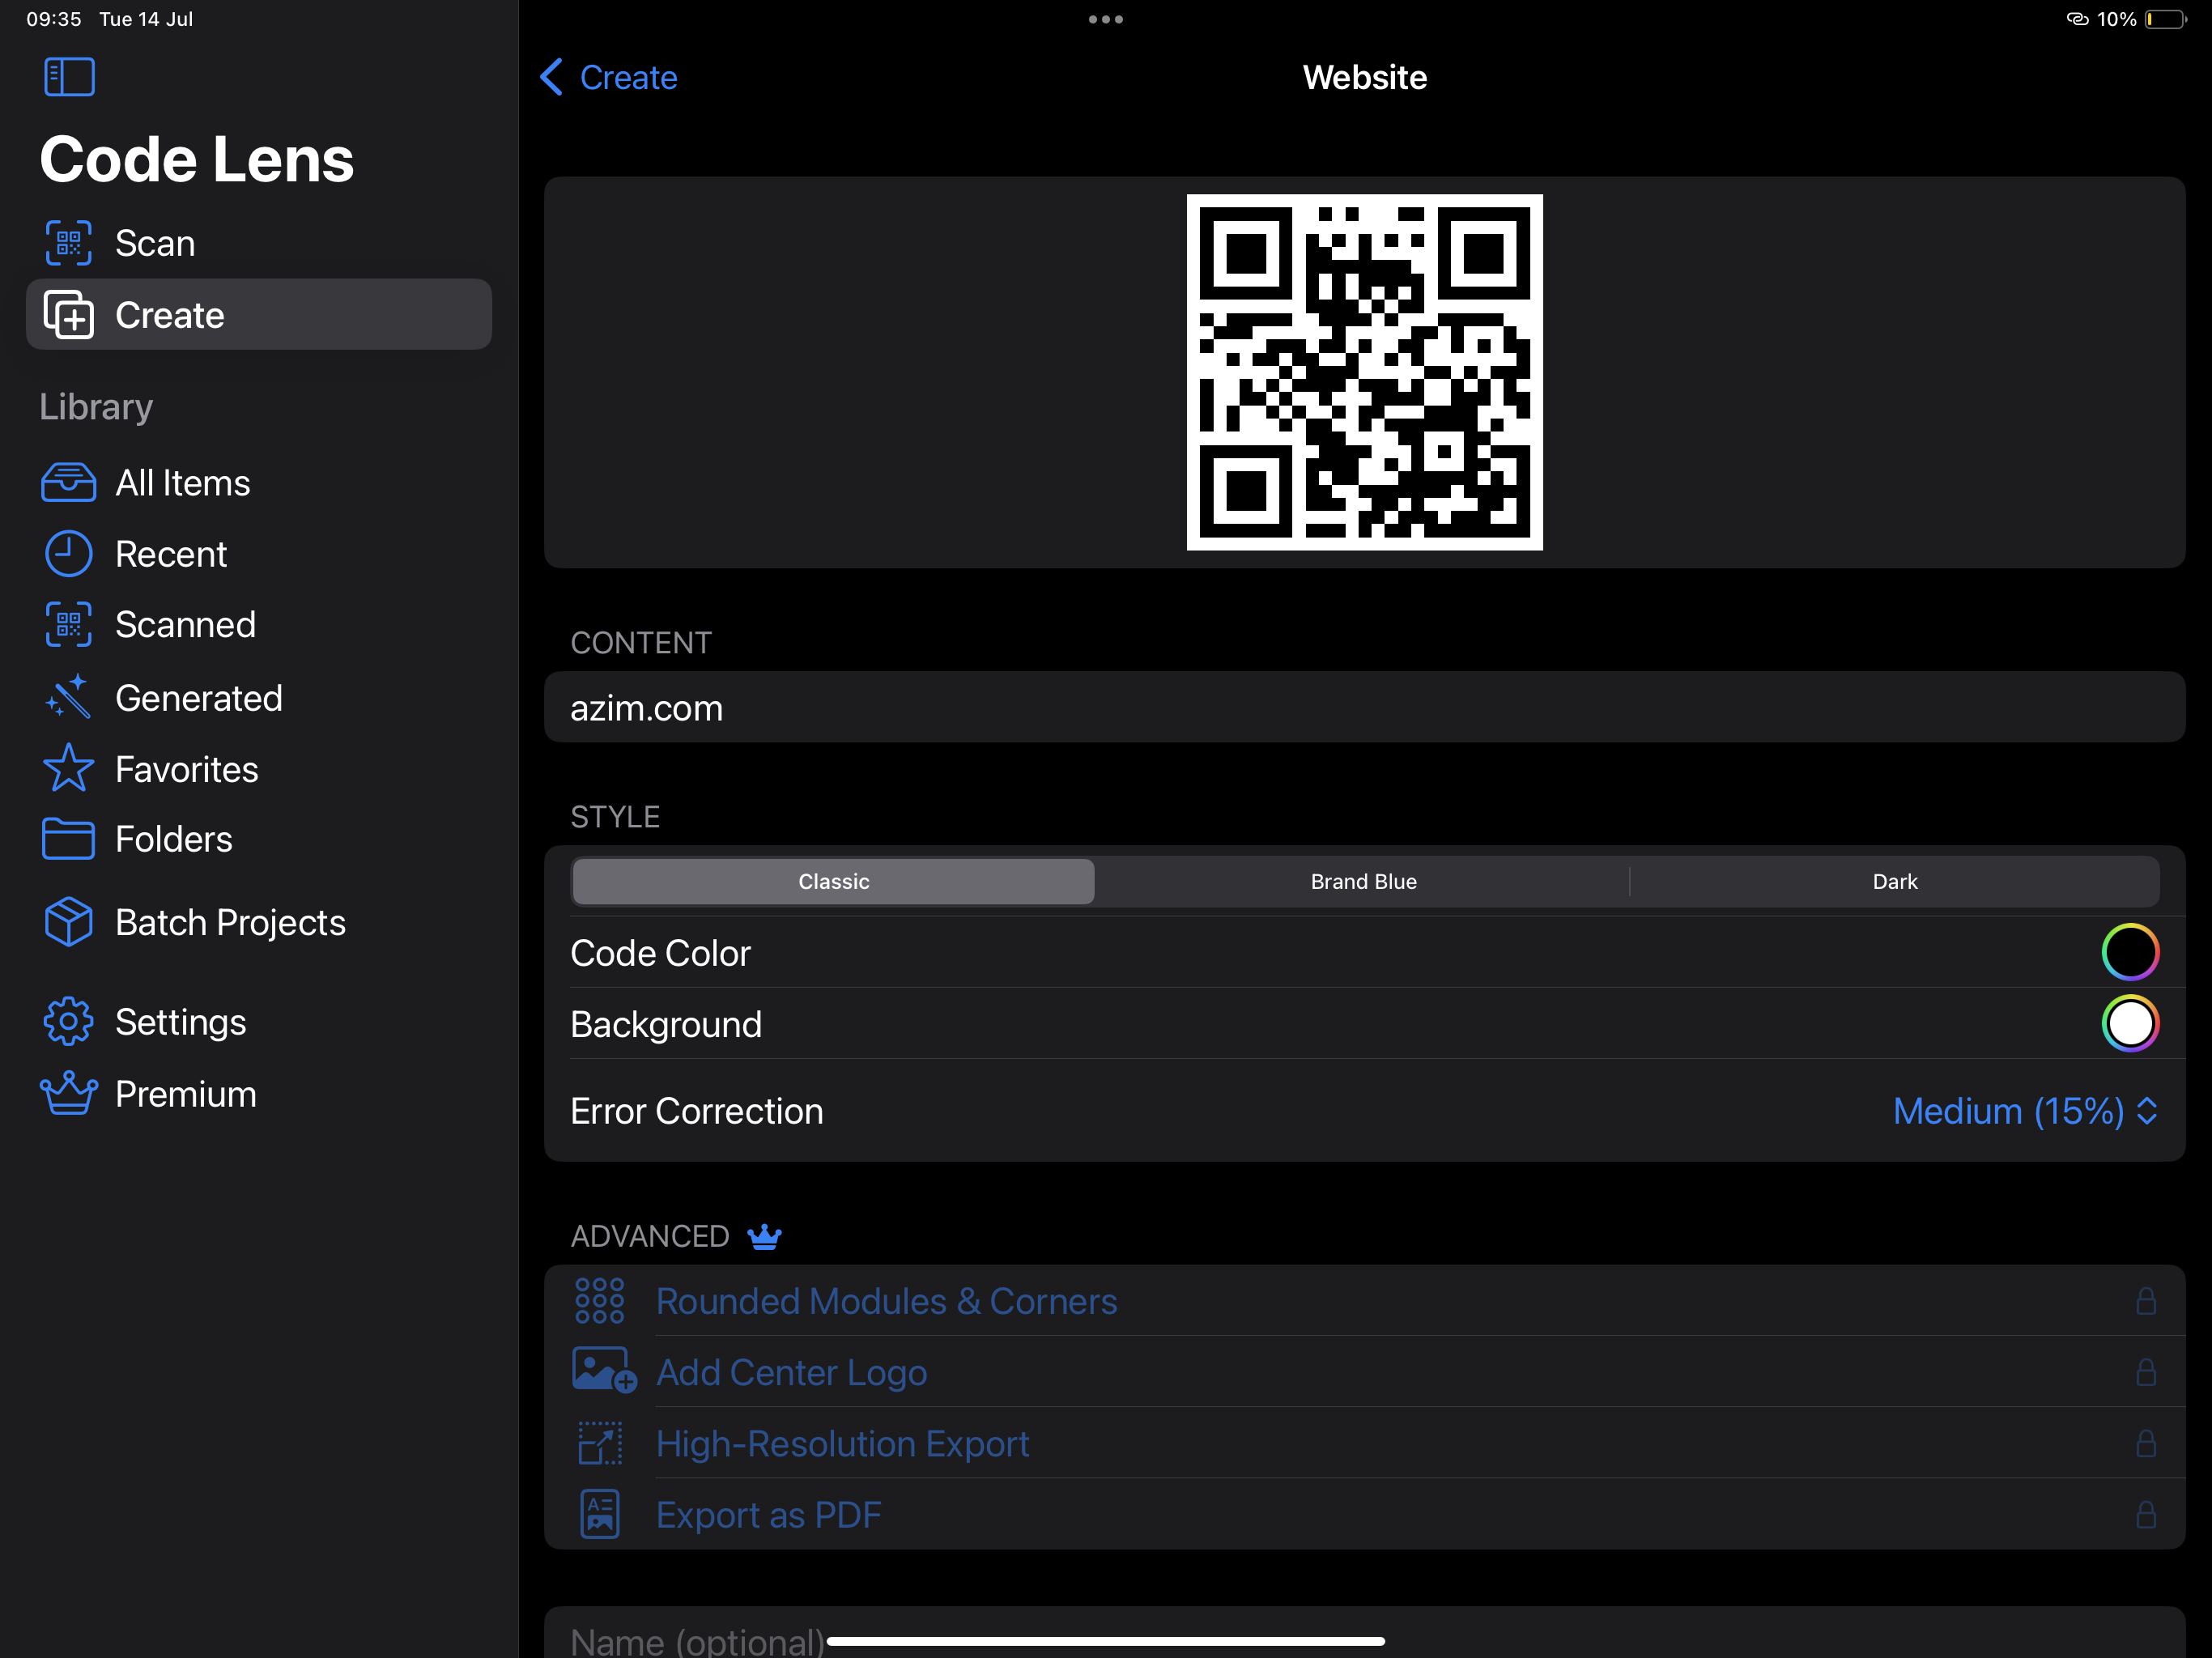This screenshot has width=2212, height=1658.
Task: Open Scanned library list
Action: point(259,625)
